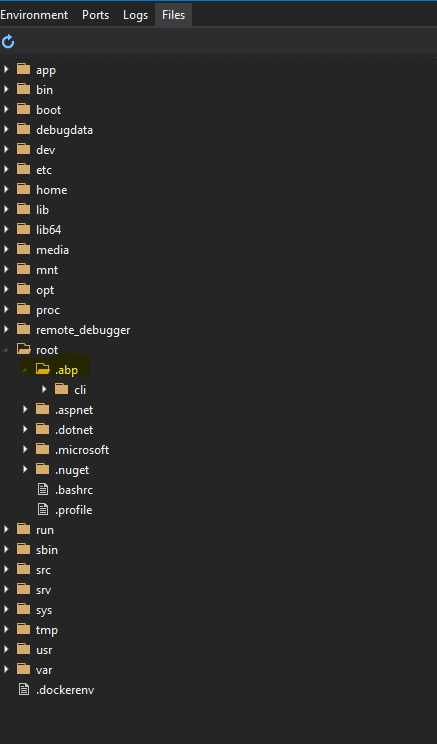Expand the src folder arrow
This screenshot has width=437, height=744.
point(6,569)
